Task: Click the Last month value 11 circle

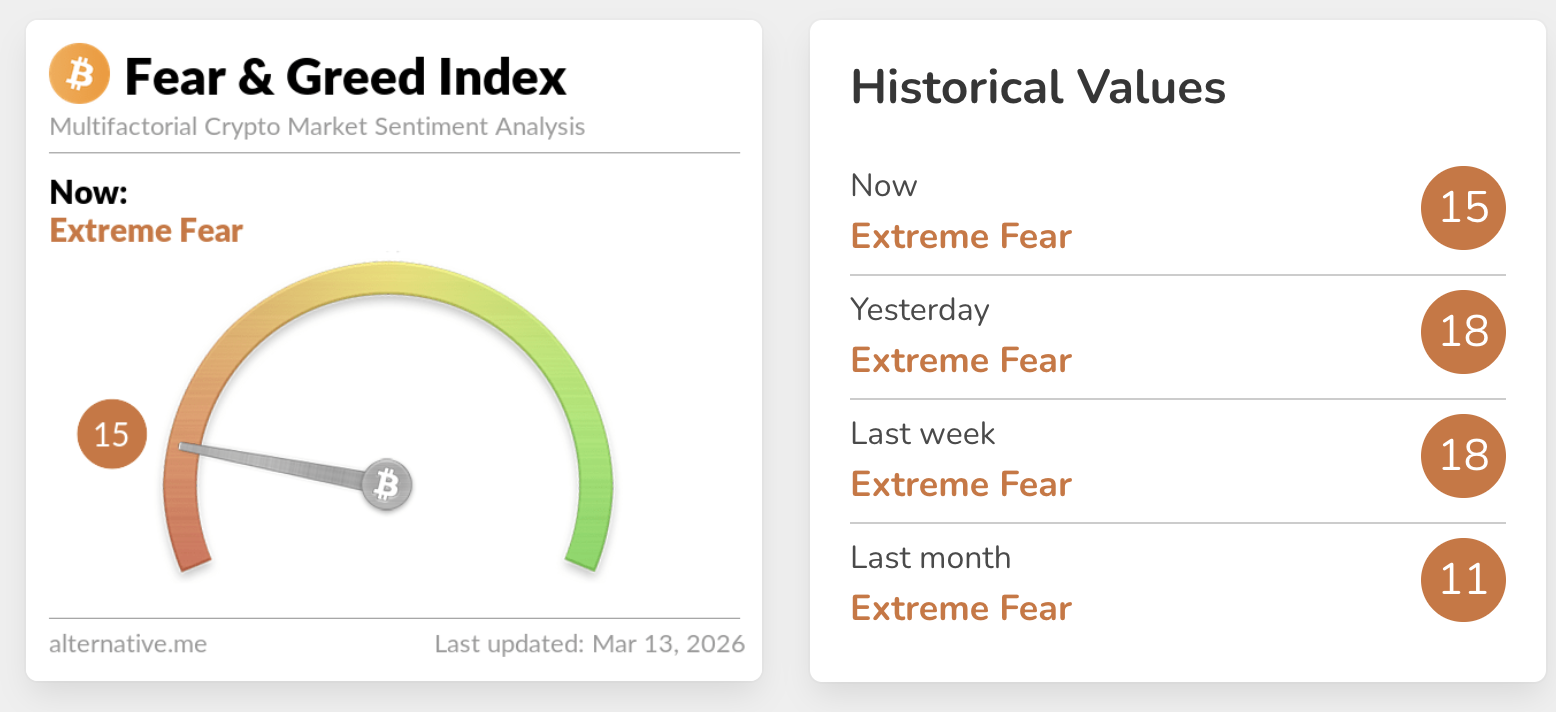Action: [1463, 580]
